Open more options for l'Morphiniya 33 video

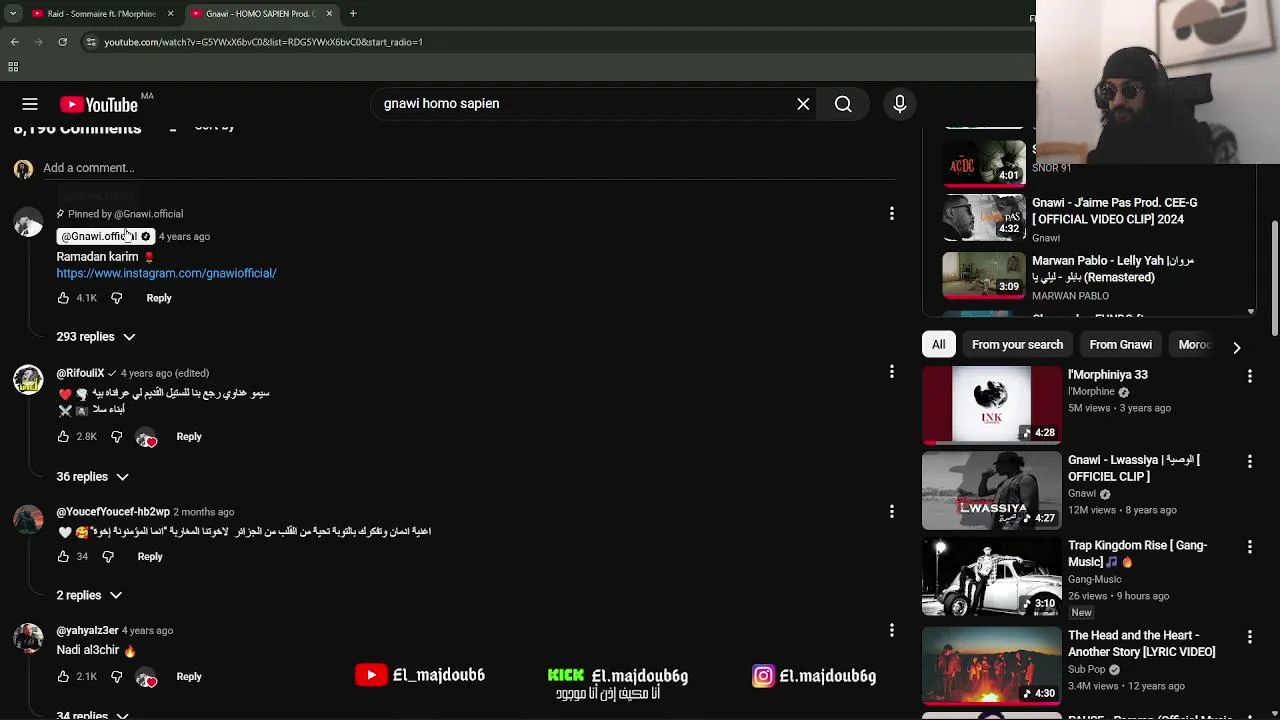[x=1249, y=376]
